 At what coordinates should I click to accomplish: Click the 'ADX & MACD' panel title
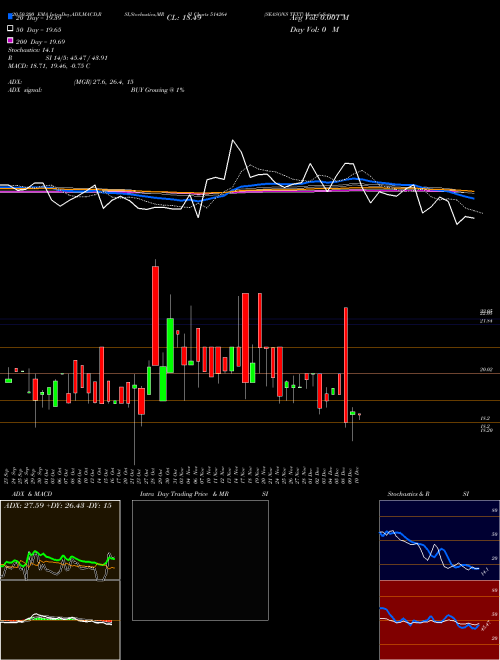pyautogui.click(x=32, y=494)
